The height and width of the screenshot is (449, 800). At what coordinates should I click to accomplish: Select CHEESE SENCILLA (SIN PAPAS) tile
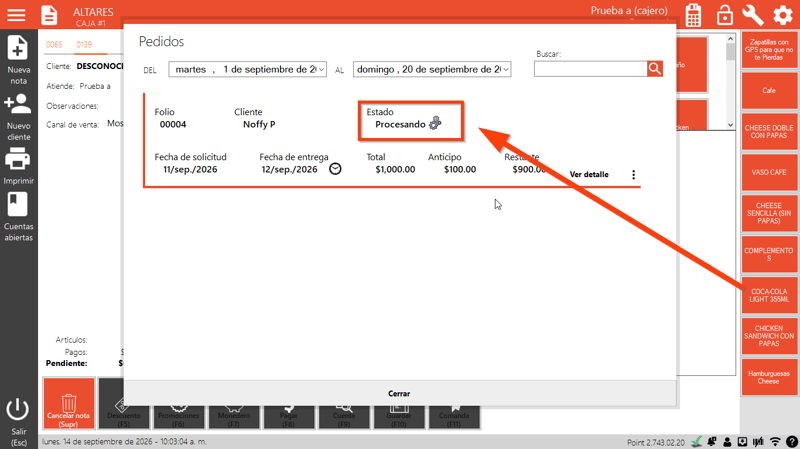coord(769,213)
